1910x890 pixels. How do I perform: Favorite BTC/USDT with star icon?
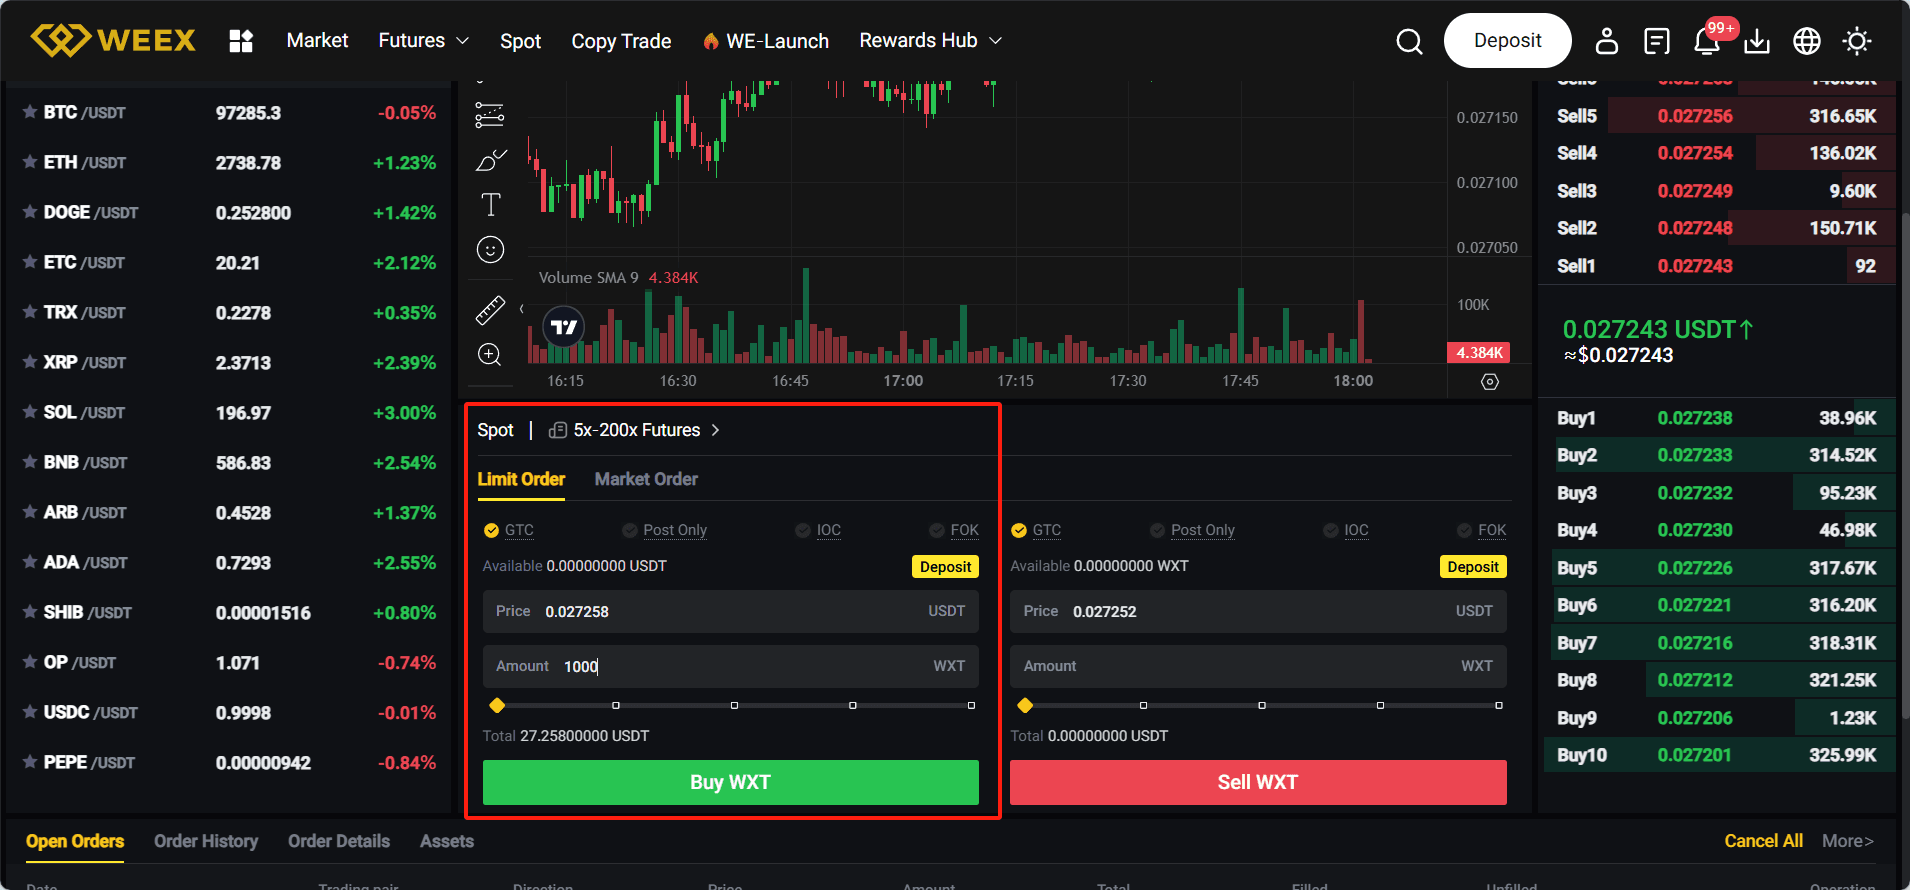pyautogui.click(x=30, y=112)
